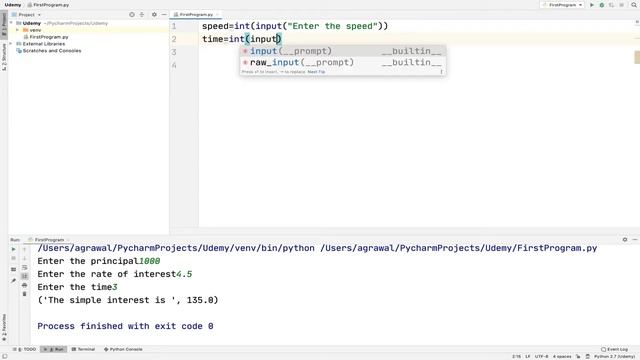Click the UTF-8 encoding status item

point(542,356)
